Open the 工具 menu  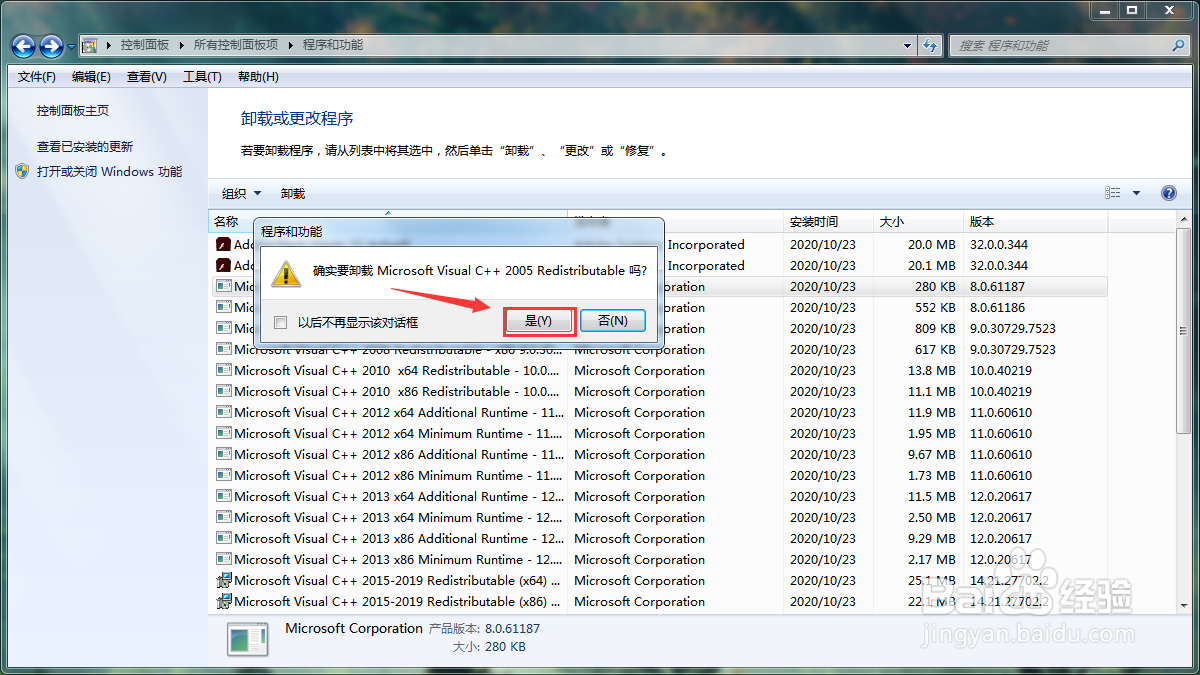click(x=201, y=76)
